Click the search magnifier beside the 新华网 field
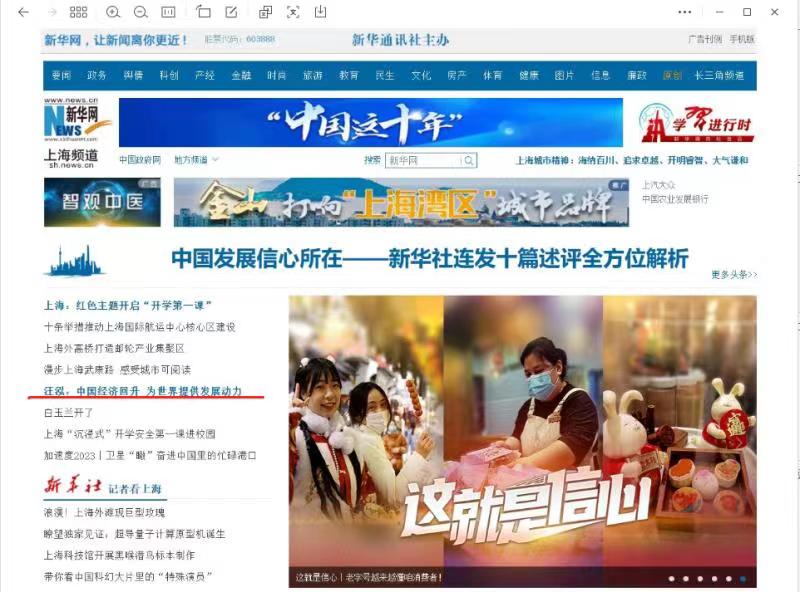This screenshot has width=800, height=592. click(x=468, y=160)
